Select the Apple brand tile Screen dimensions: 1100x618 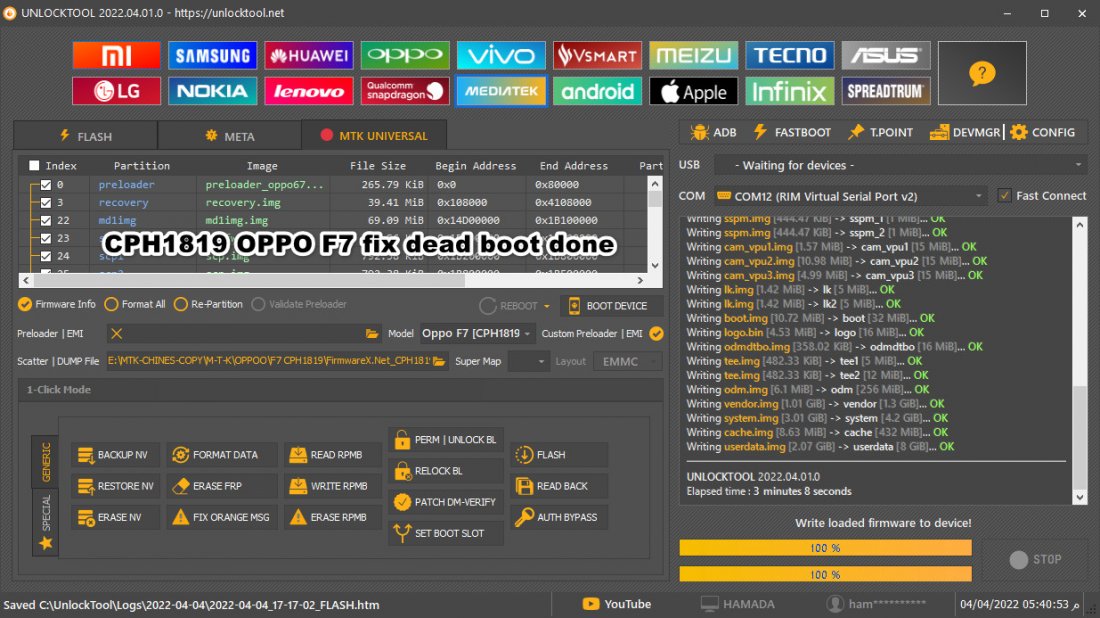coord(693,91)
